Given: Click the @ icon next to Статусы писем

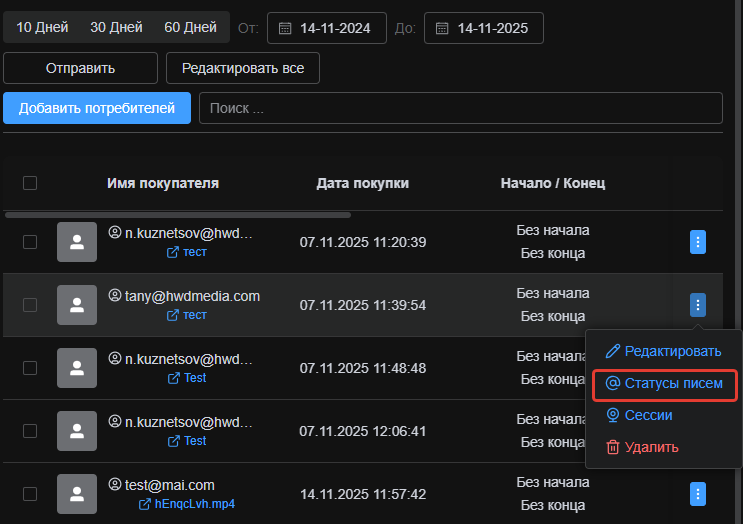Looking at the screenshot, I should tap(613, 383).
